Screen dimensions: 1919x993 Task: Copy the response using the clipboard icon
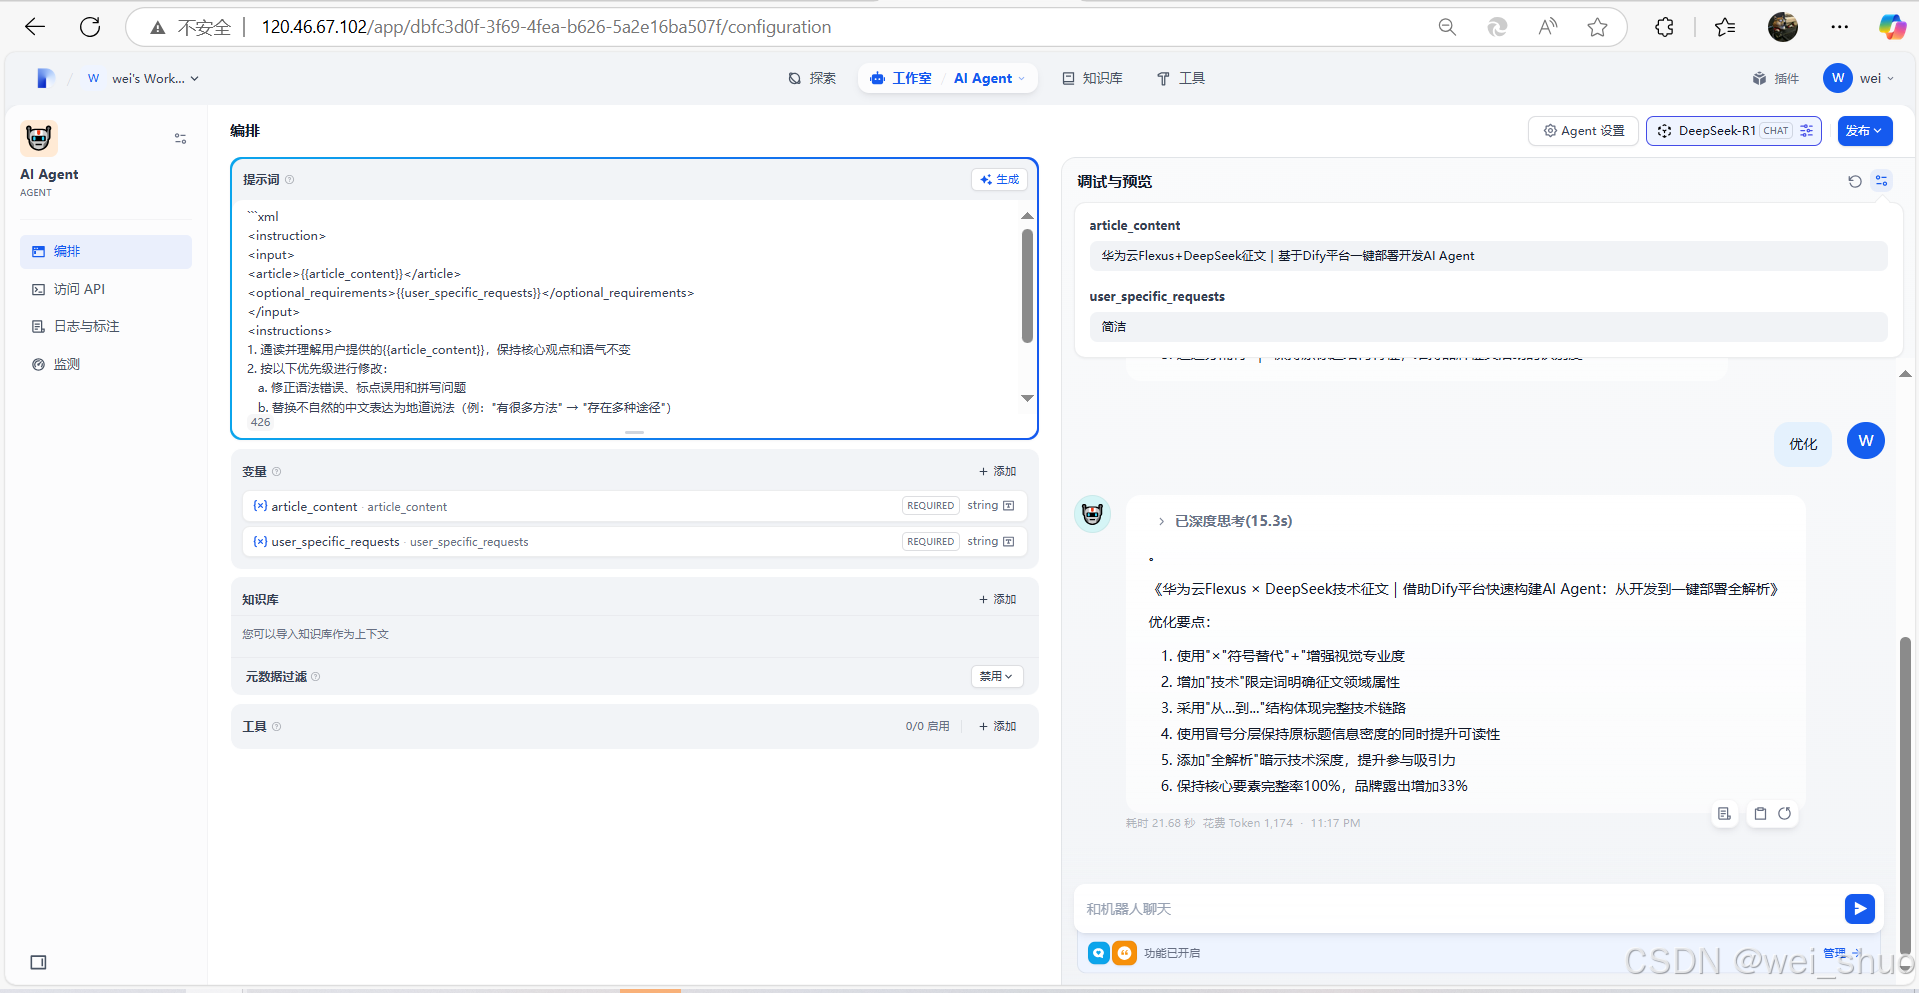point(1760,814)
